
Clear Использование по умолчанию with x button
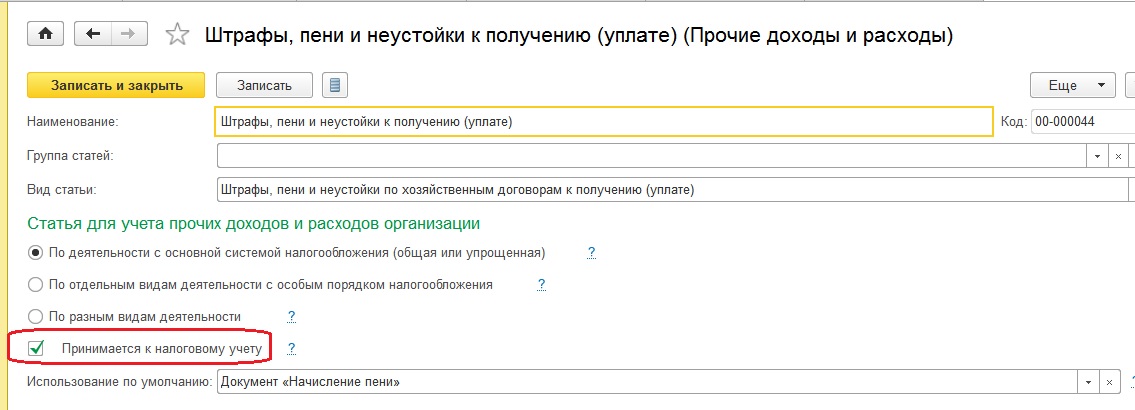[x=1108, y=383]
